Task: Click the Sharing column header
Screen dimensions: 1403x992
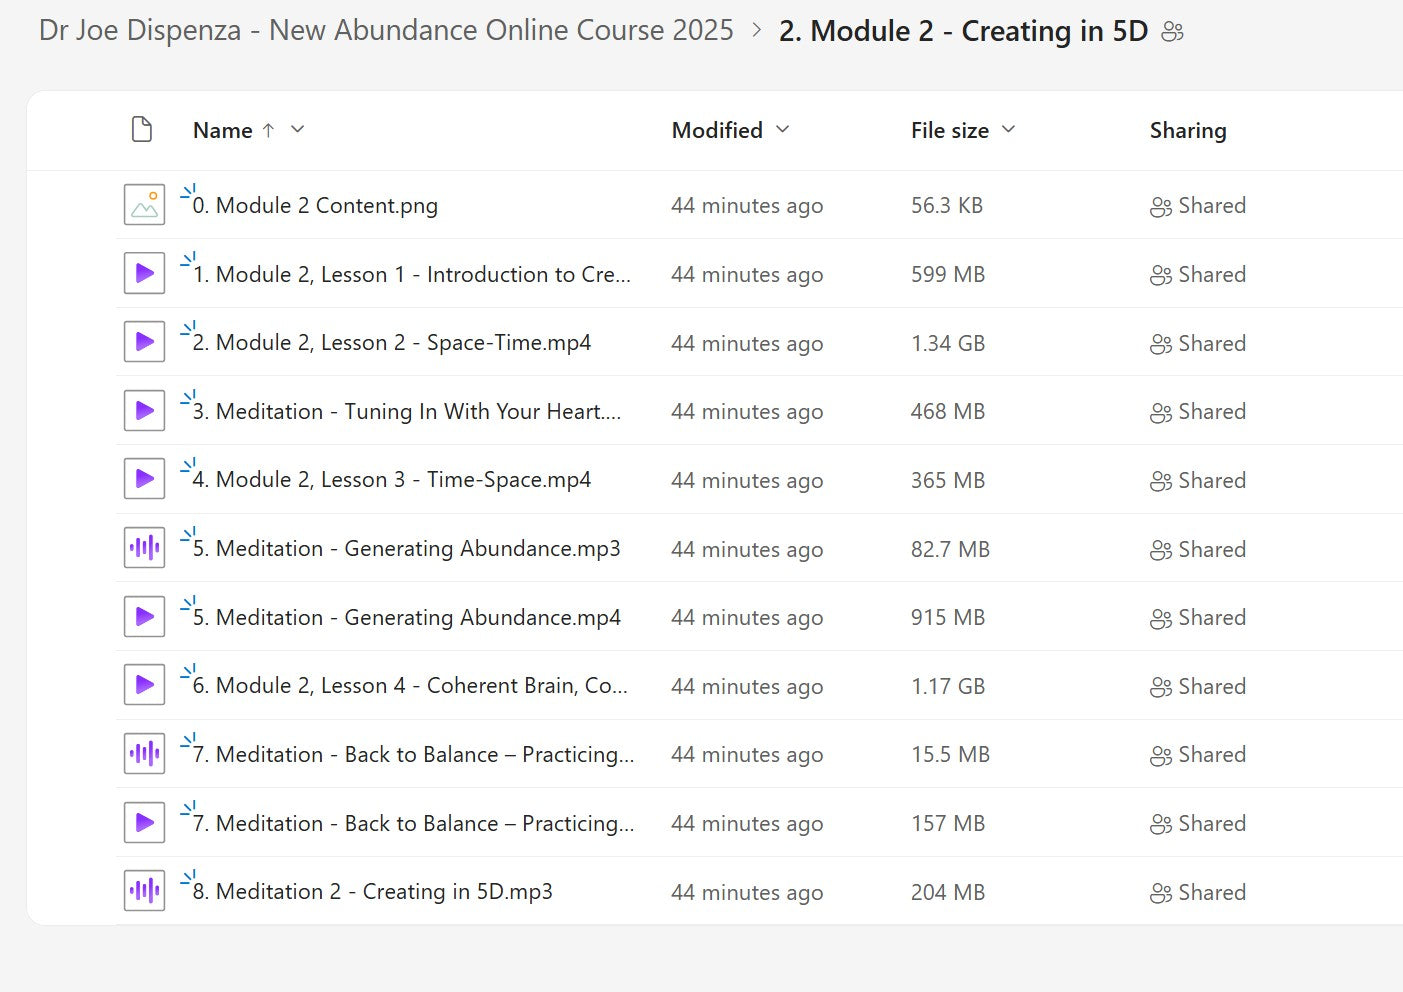Action: (1187, 130)
